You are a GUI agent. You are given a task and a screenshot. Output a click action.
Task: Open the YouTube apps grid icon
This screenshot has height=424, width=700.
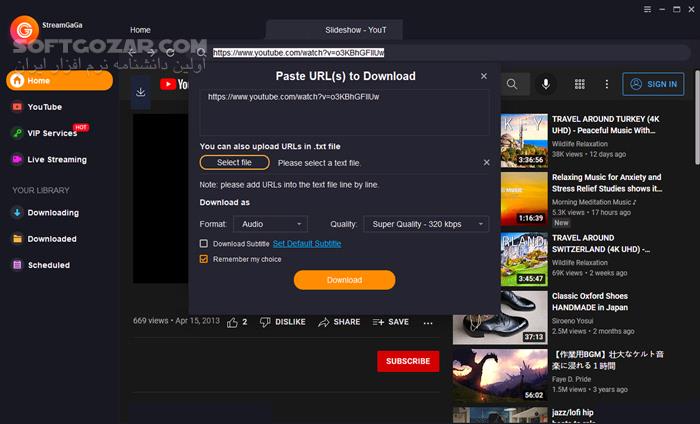click(579, 84)
